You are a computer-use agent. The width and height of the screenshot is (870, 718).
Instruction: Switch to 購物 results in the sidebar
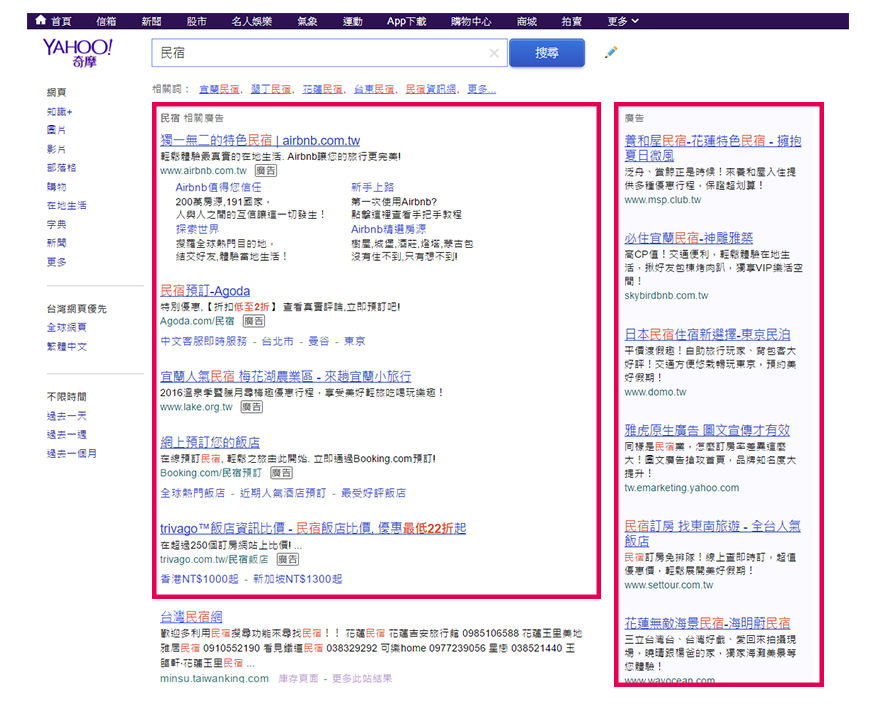point(57,186)
